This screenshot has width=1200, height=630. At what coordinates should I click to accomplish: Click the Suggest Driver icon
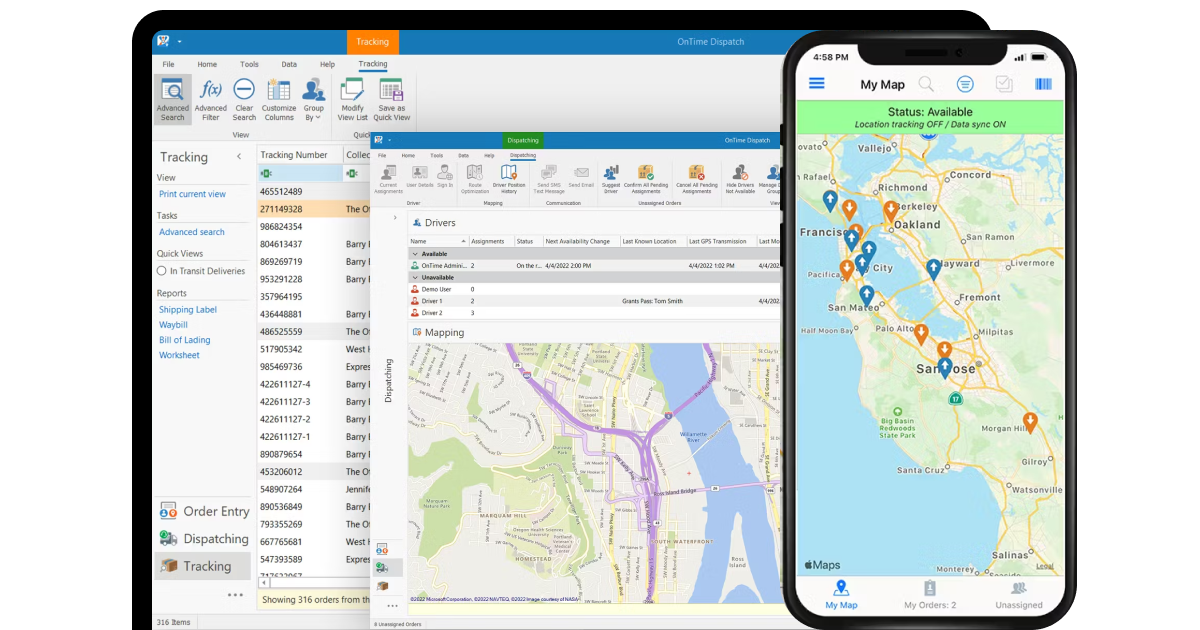[611, 178]
